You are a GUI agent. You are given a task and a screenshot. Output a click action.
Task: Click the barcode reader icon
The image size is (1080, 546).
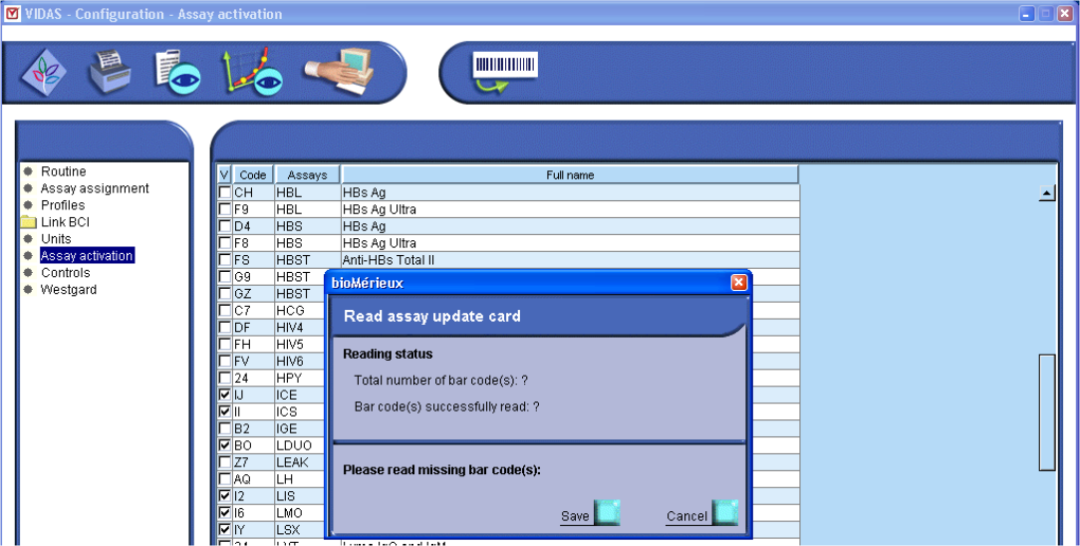pos(504,71)
